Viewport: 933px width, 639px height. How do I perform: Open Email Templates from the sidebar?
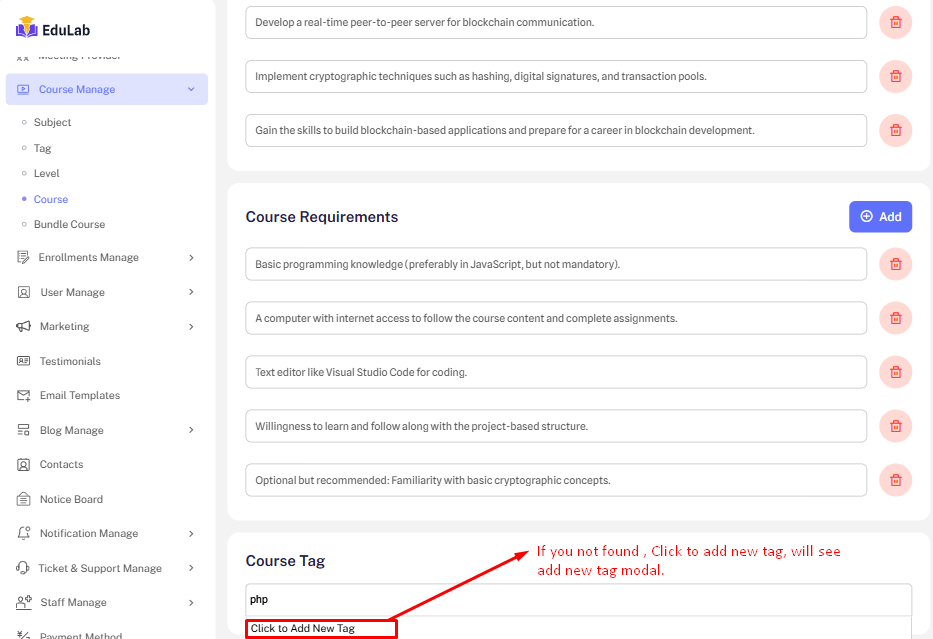tap(79, 395)
